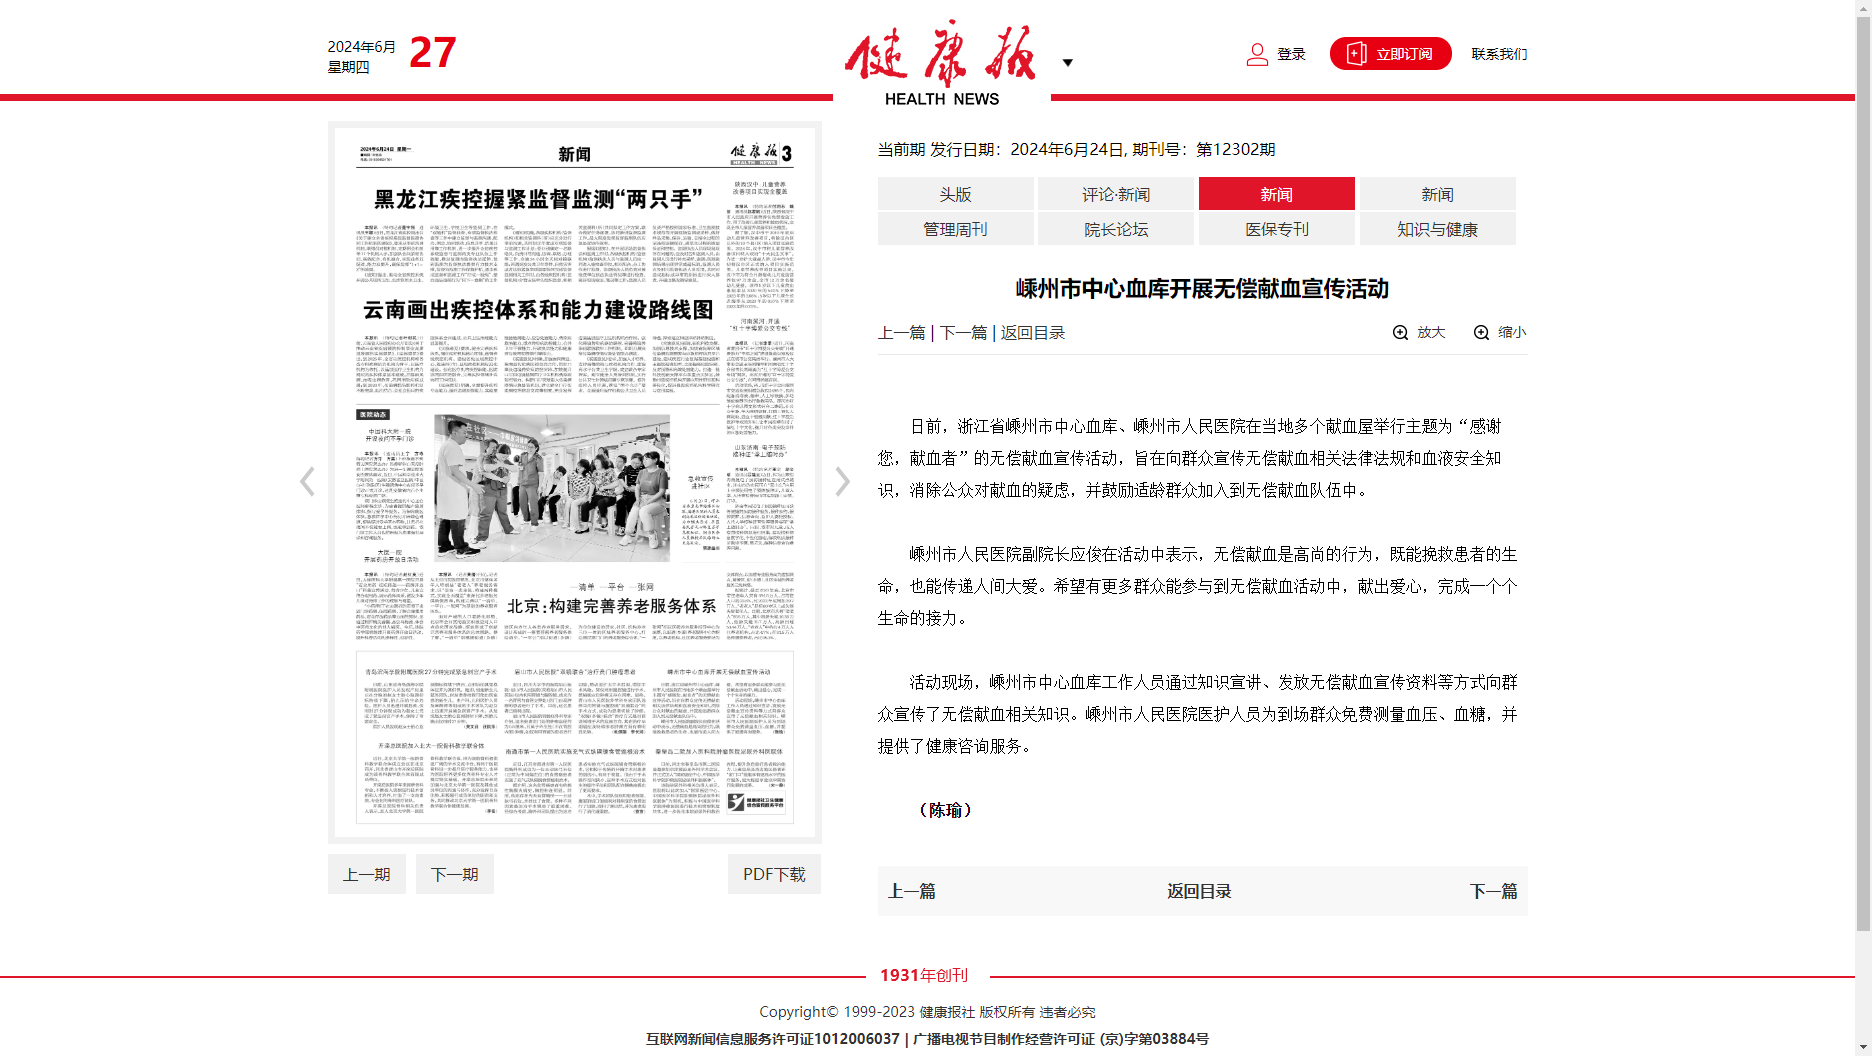
Task: Switch to the 头版 section tab
Action: click(955, 194)
